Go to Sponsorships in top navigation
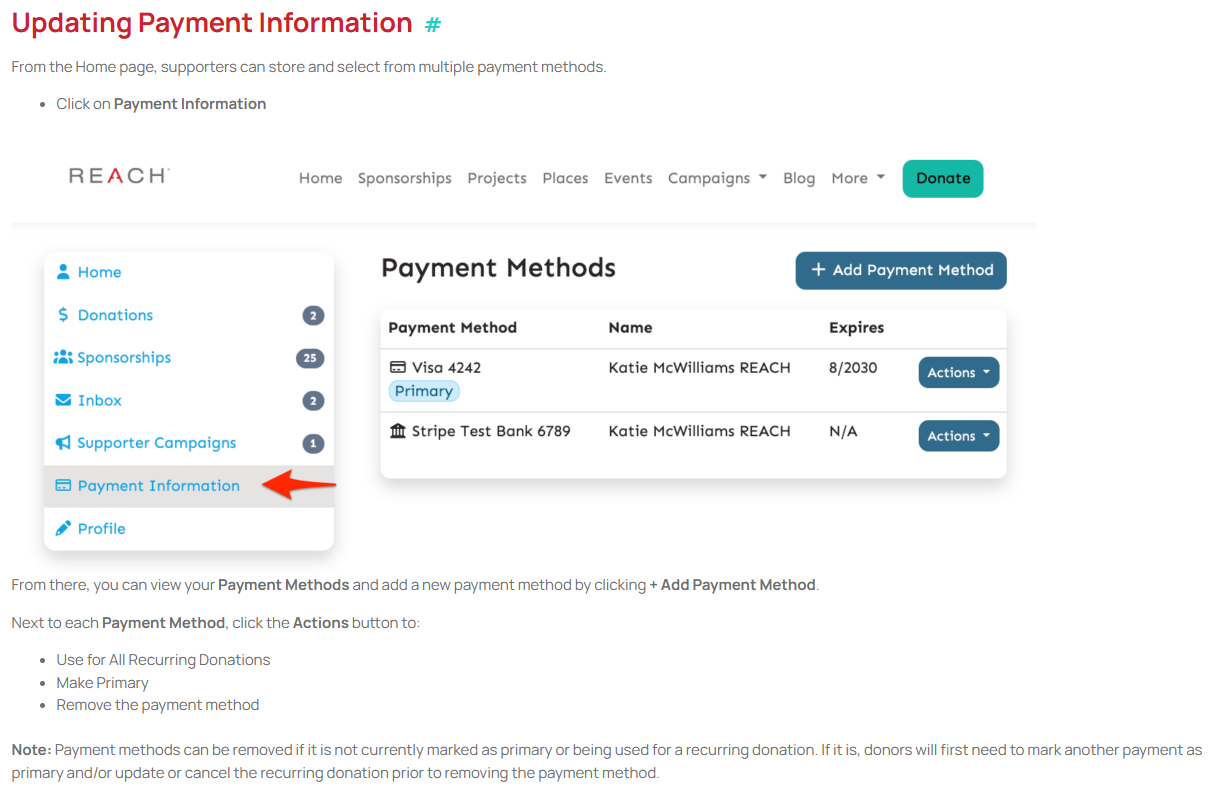 coord(404,178)
